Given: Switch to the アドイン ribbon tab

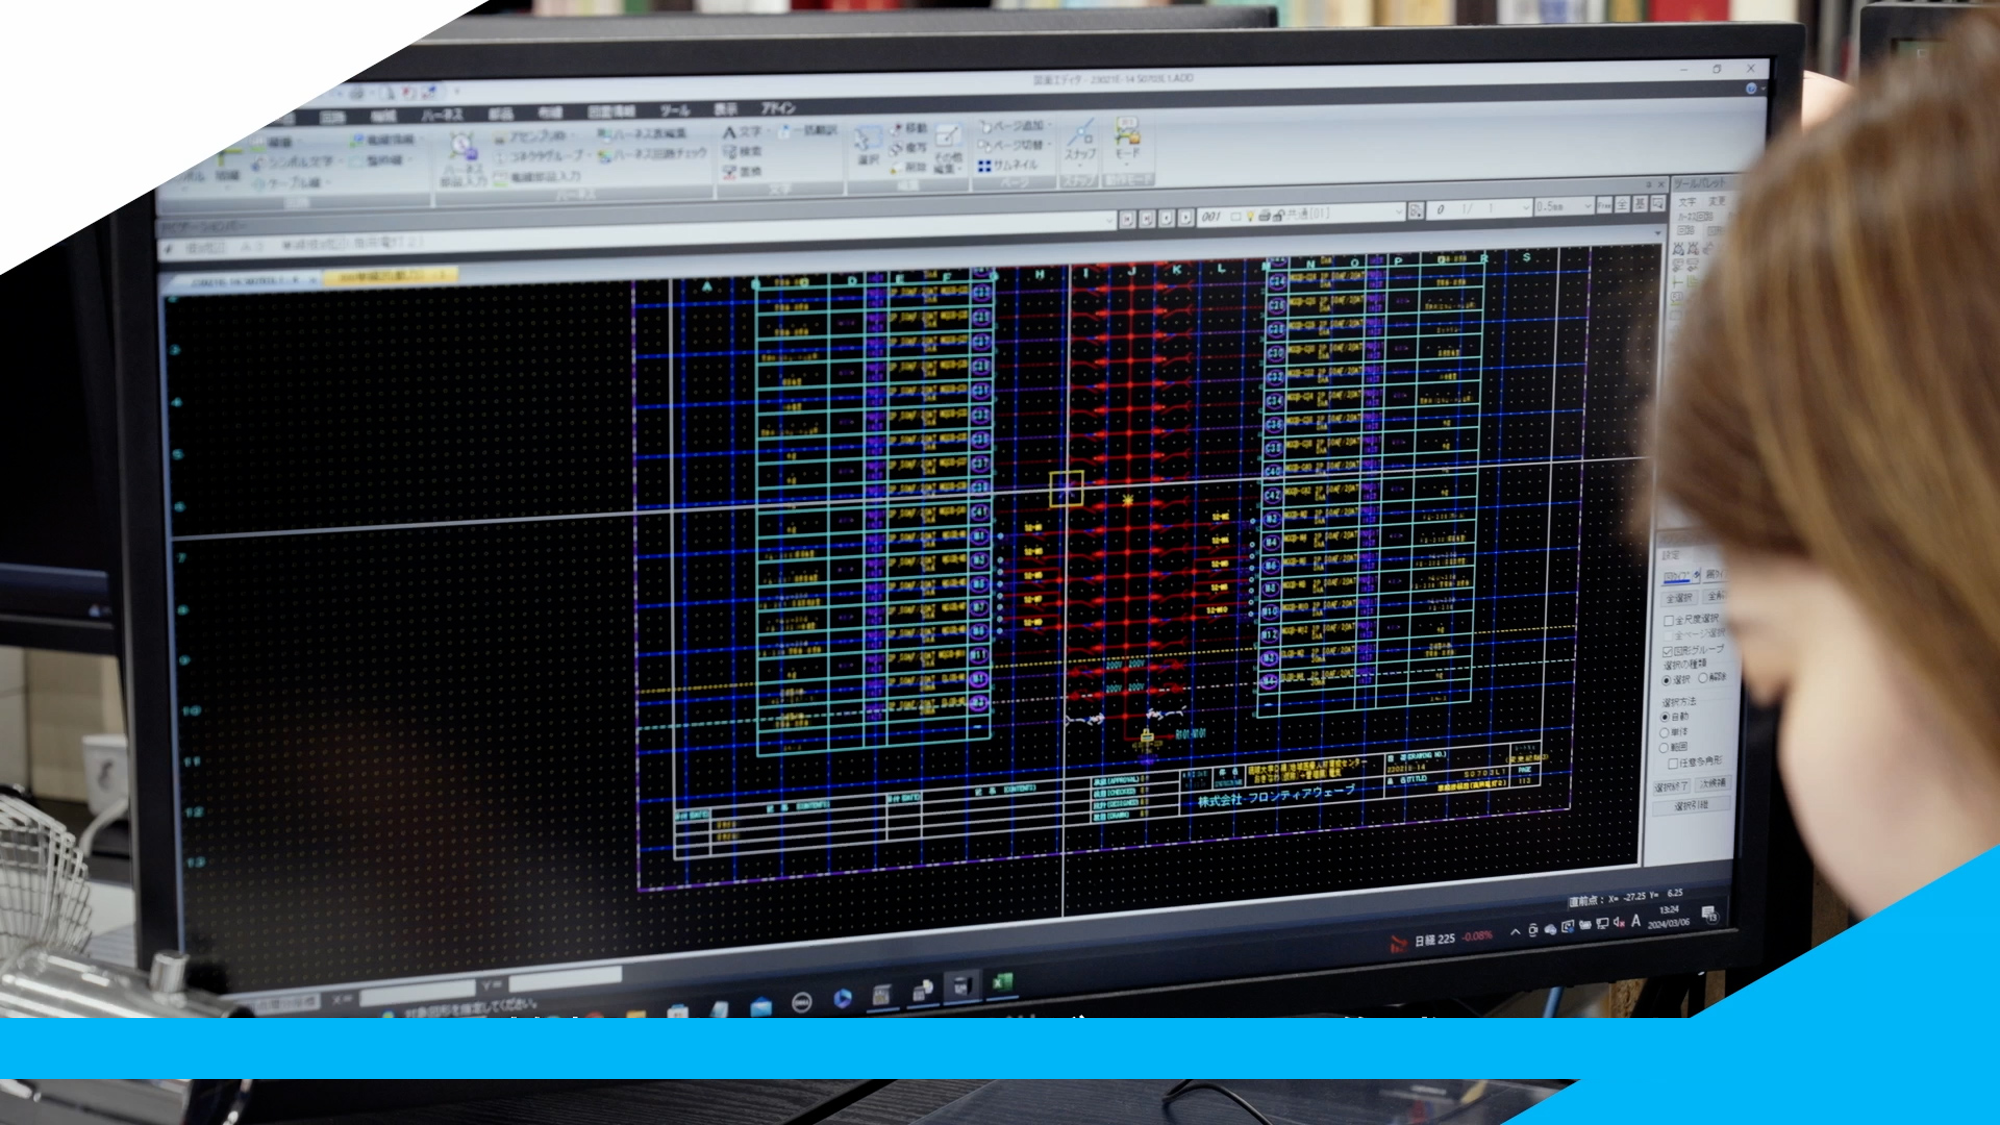Looking at the screenshot, I should click(x=777, y=108).
